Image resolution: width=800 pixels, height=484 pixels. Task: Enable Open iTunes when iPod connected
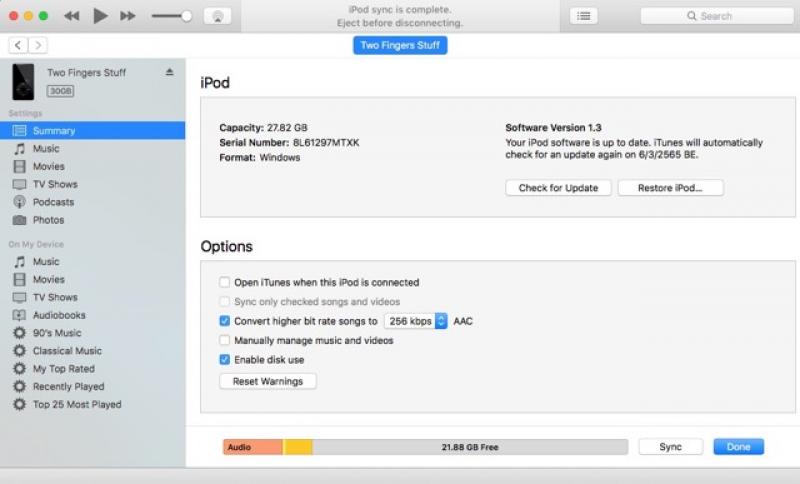click(224, 282)
